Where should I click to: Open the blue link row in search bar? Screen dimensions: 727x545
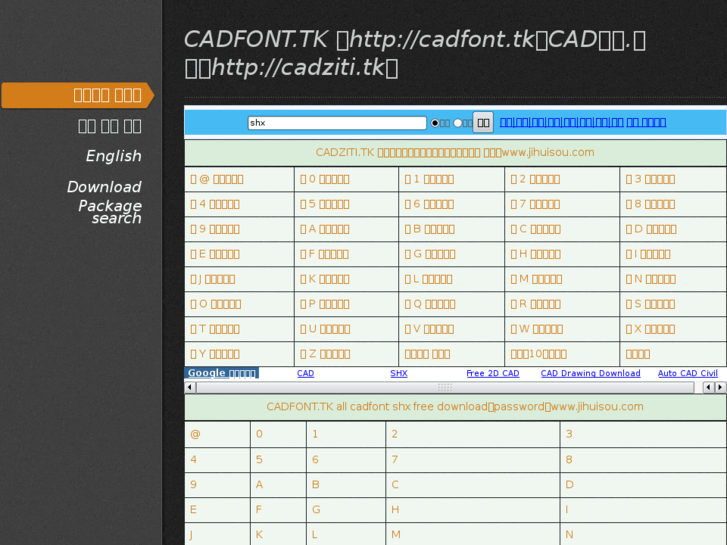(x=583, y=122)
